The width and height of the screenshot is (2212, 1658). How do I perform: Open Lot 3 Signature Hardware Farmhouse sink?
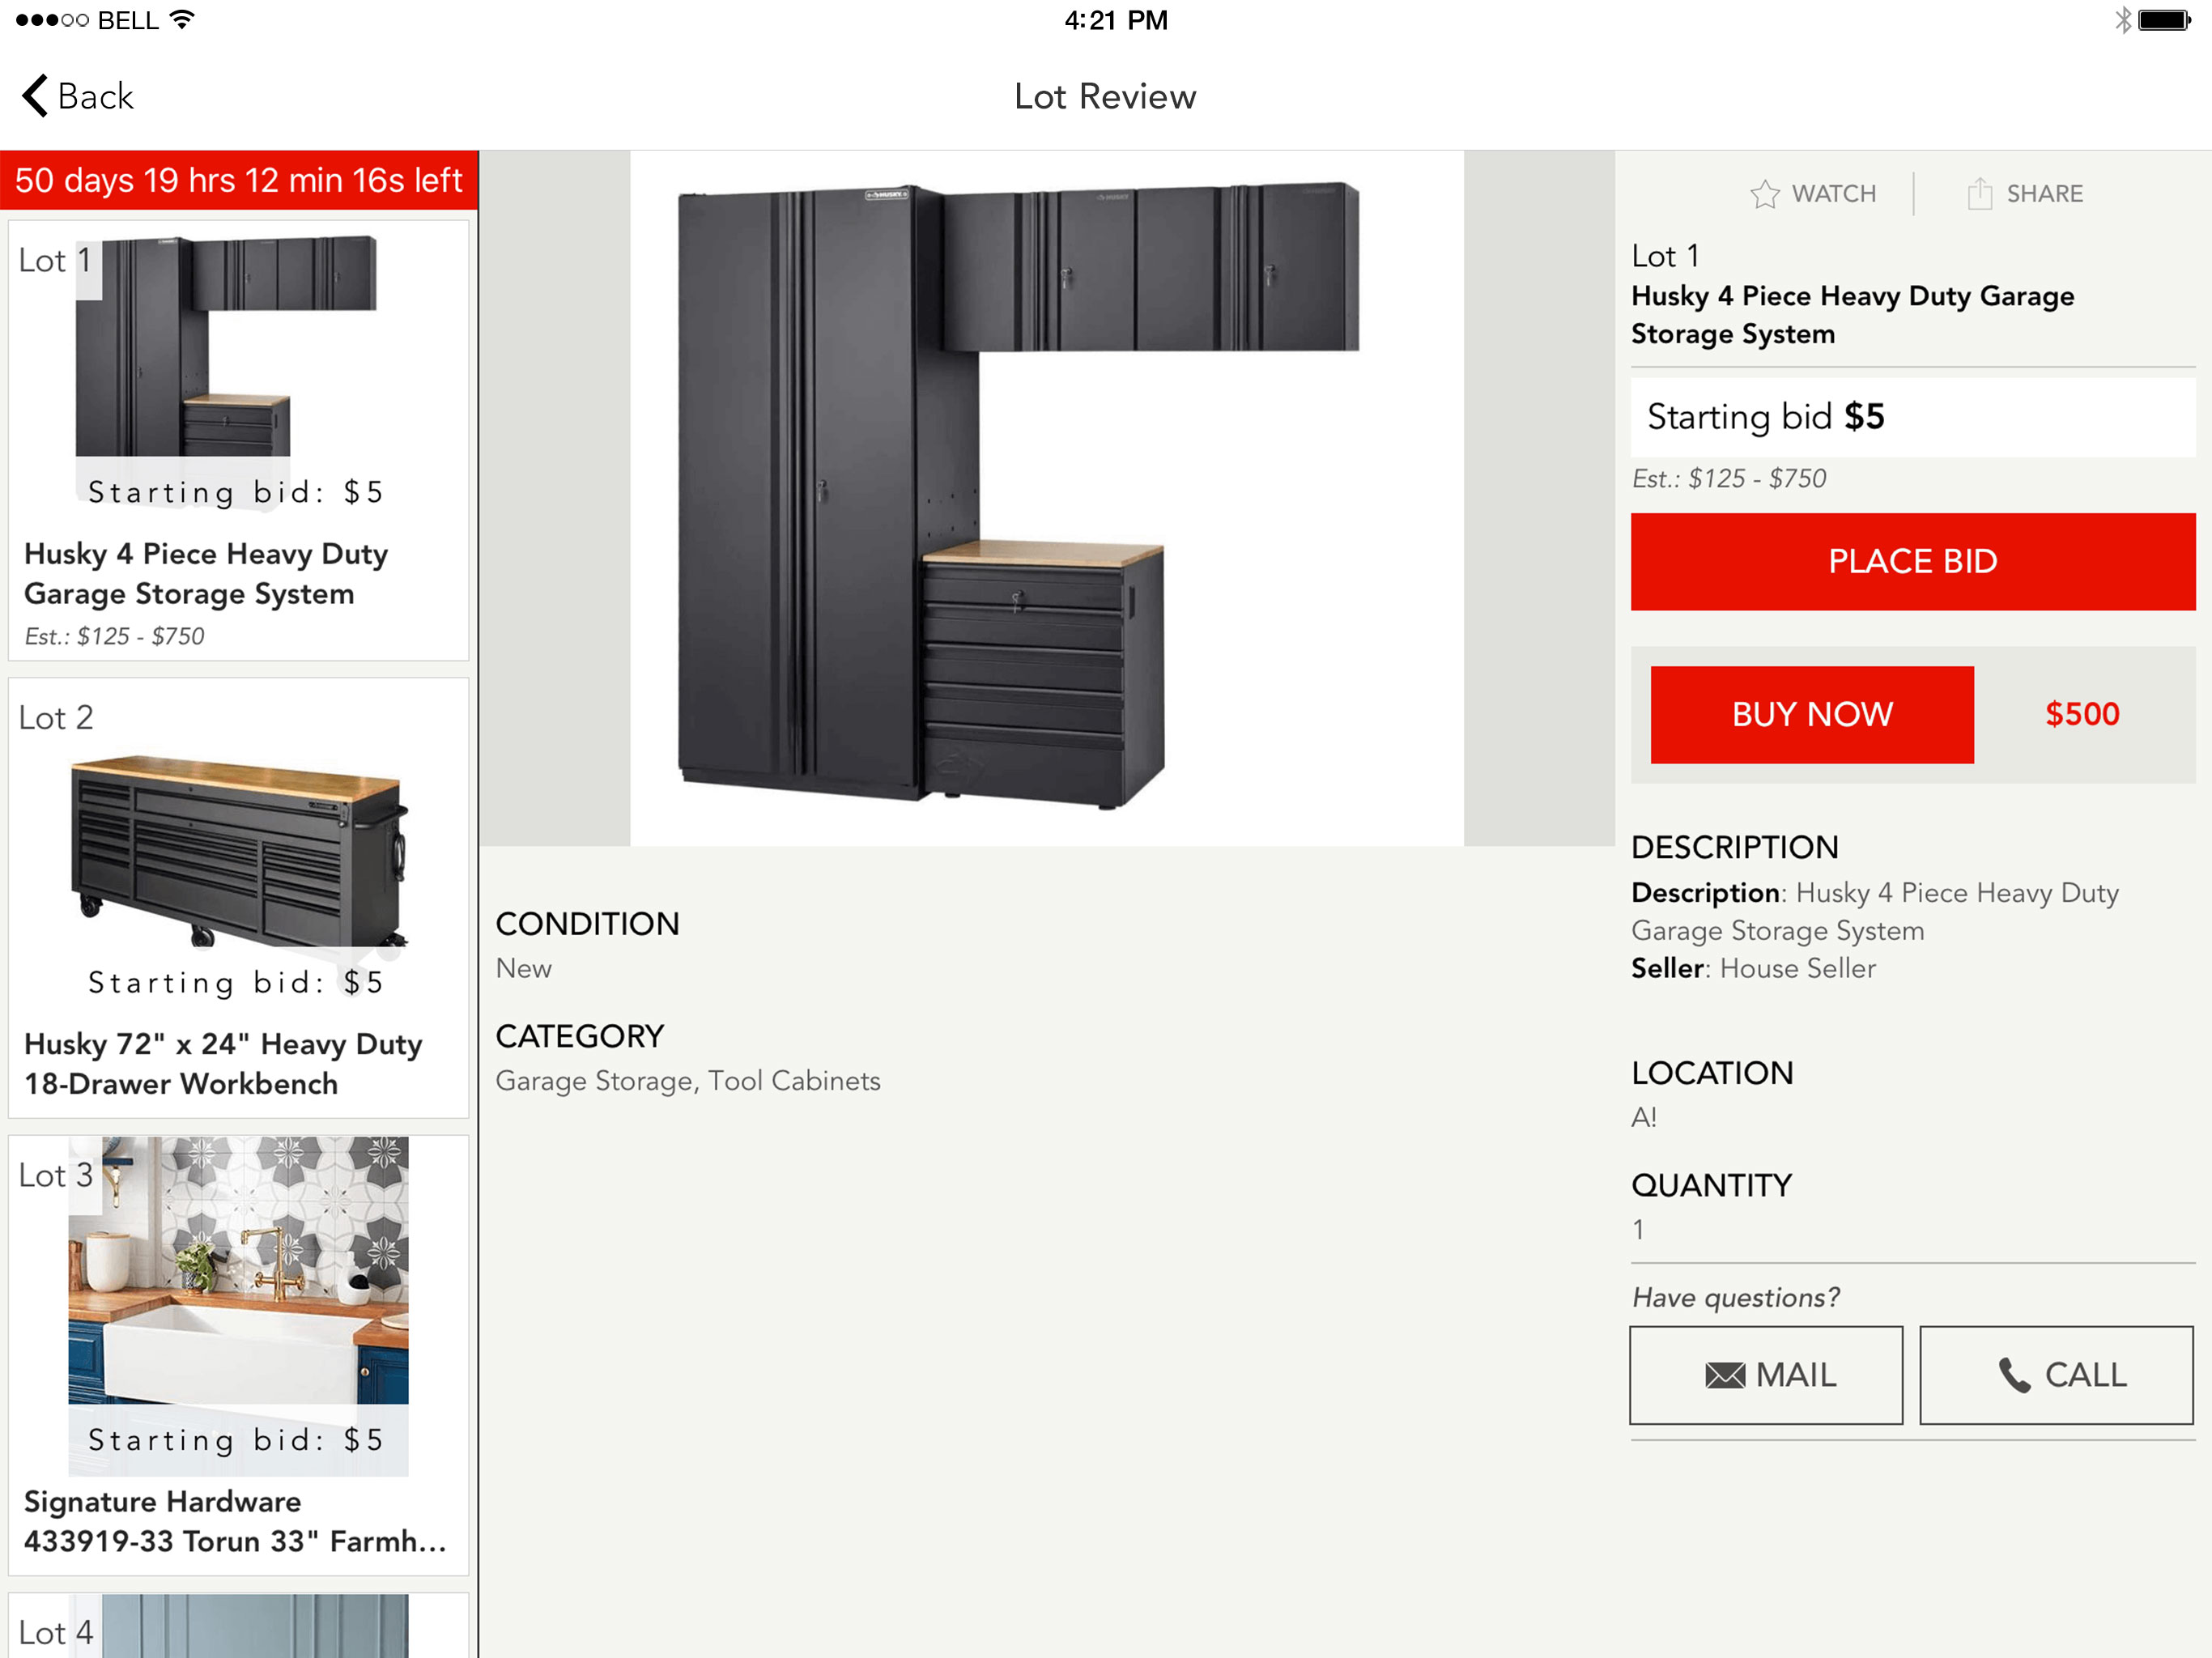point(238,1356)
